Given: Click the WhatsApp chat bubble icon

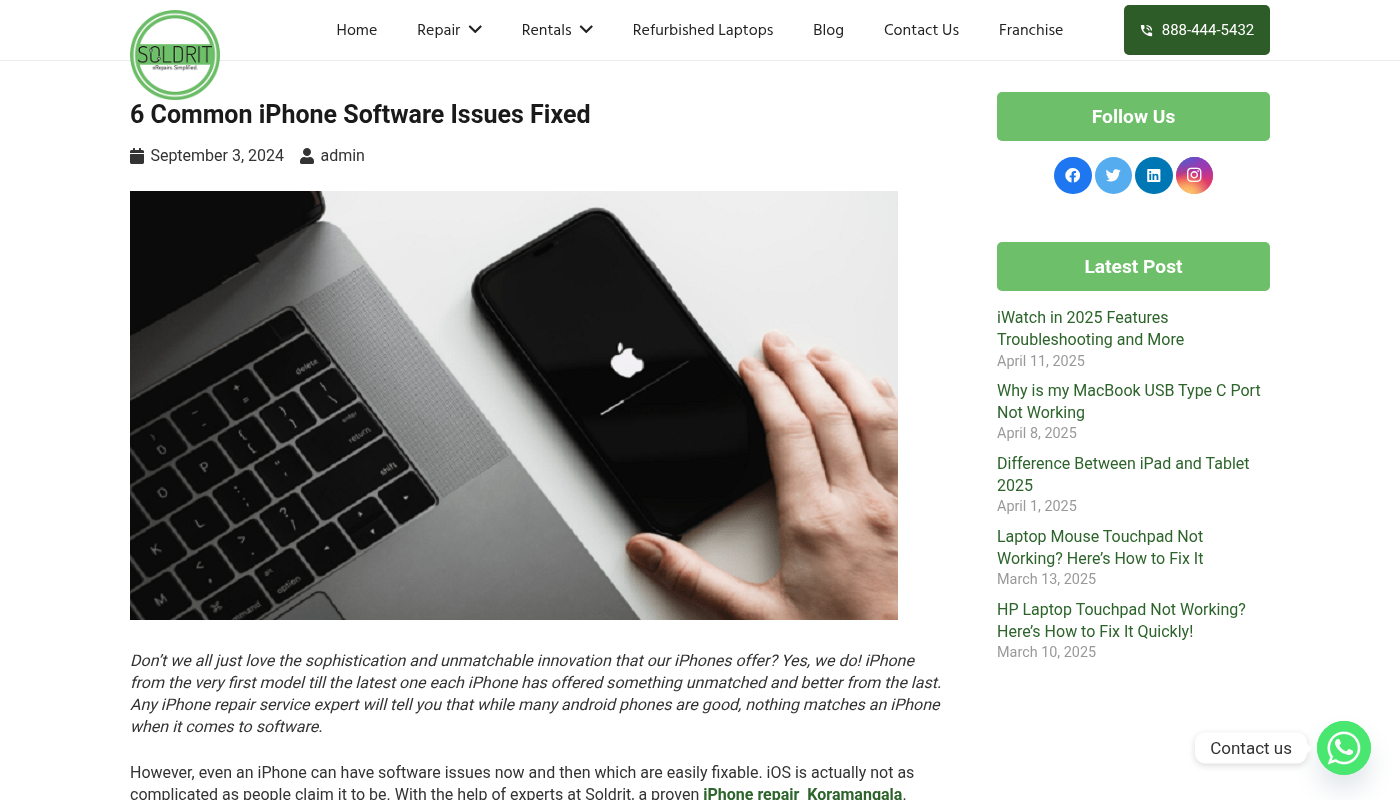Looking at the screenshot, I should 1343,748.
